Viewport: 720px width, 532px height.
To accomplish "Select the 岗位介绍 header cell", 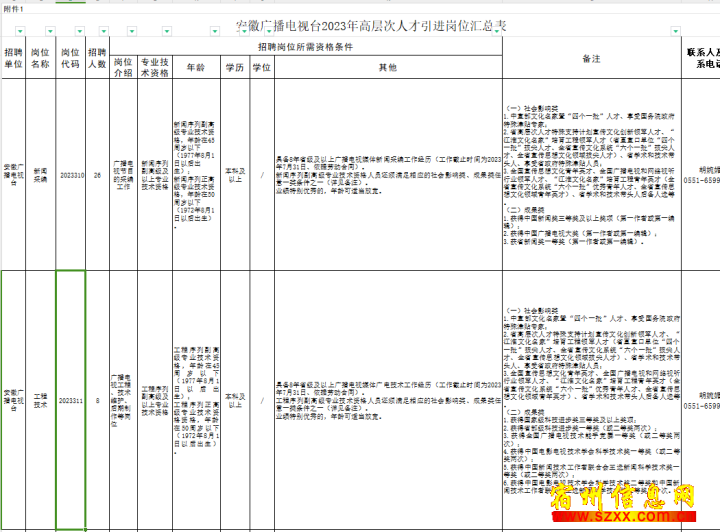I will 124,67.
